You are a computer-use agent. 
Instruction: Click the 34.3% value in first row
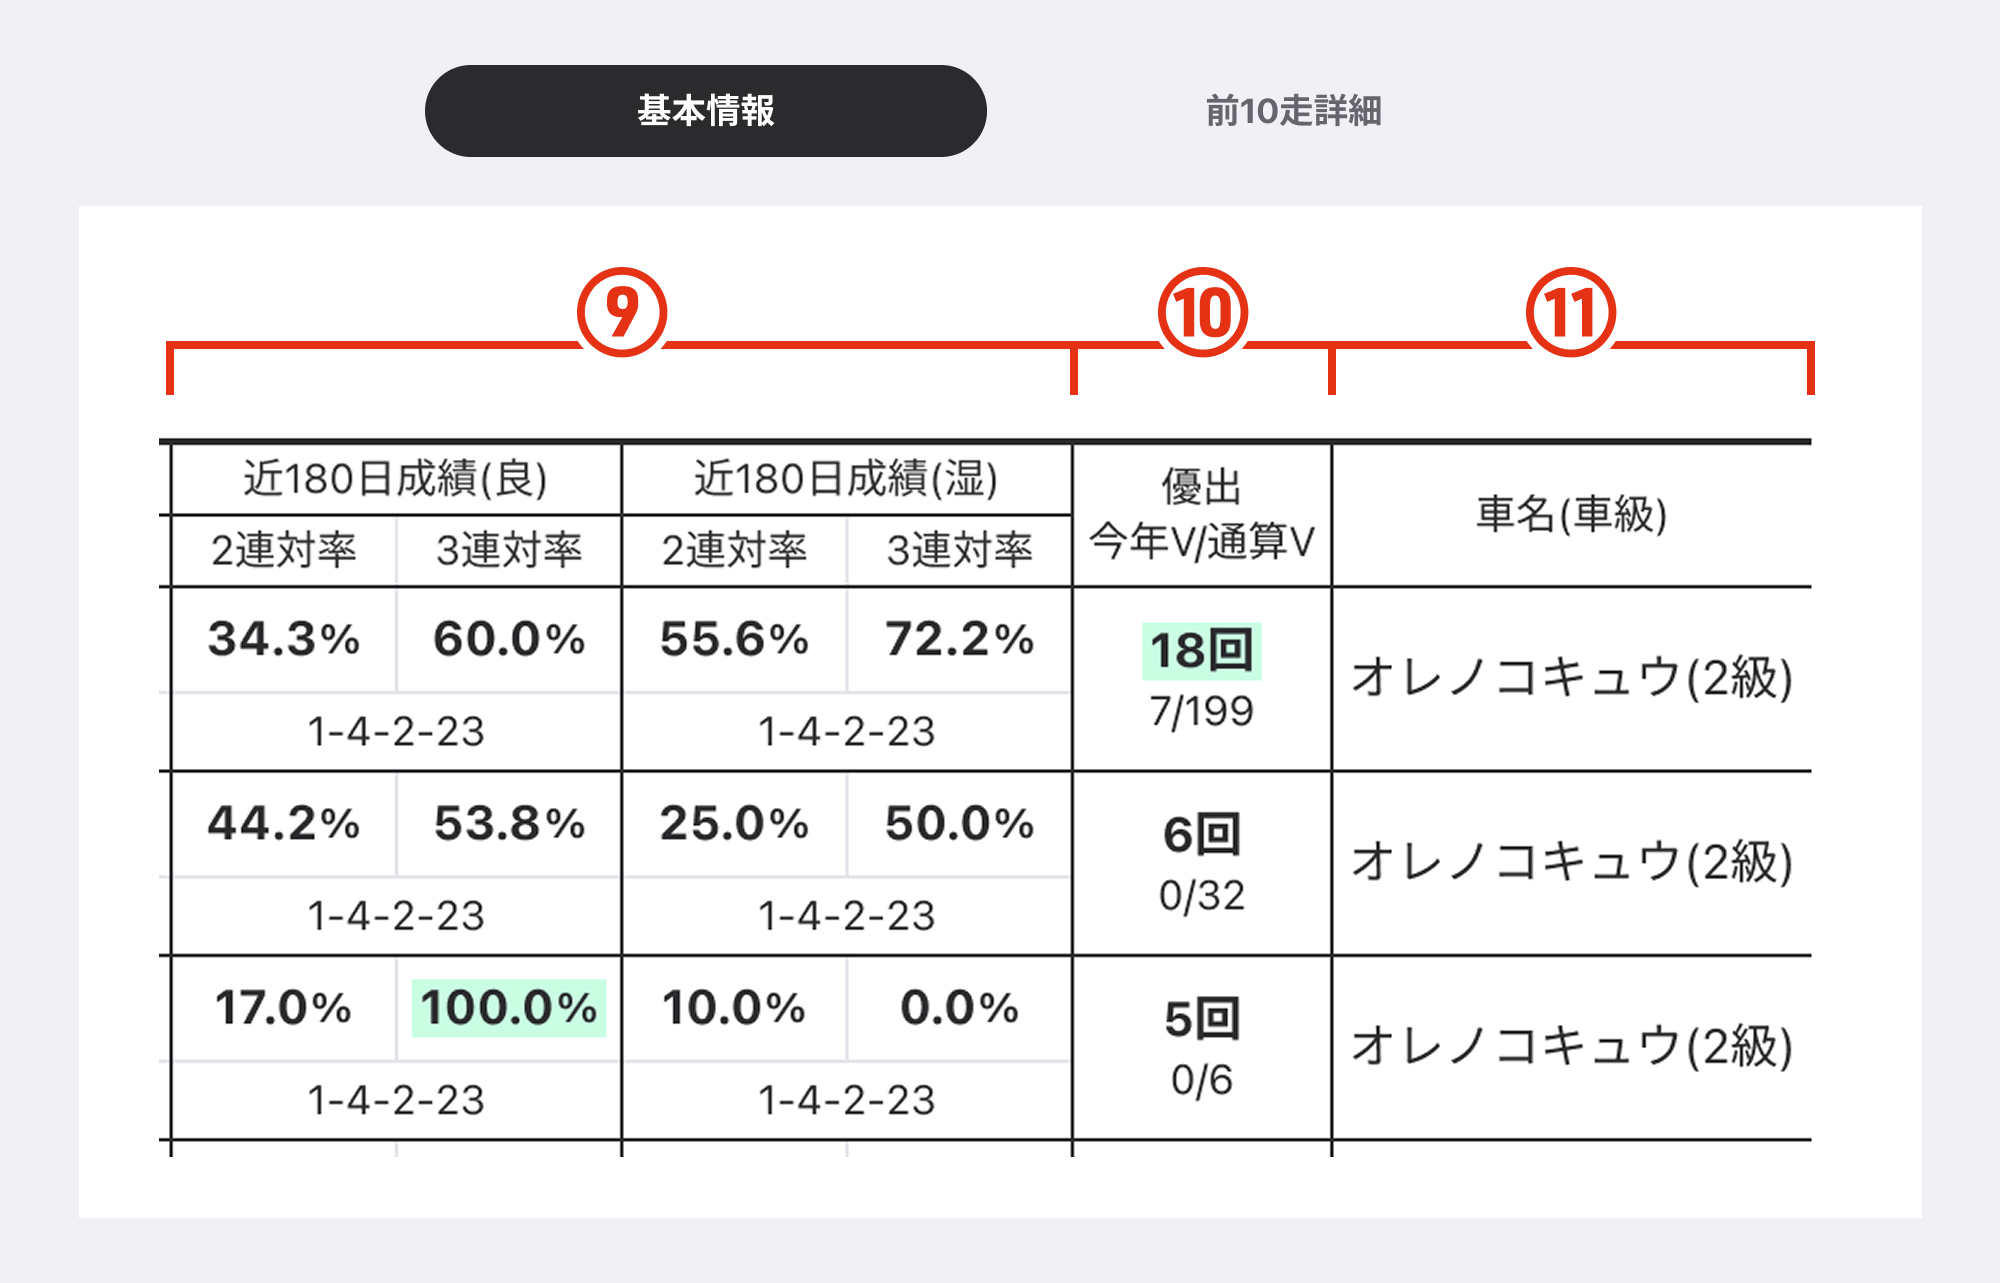point(284,640)
